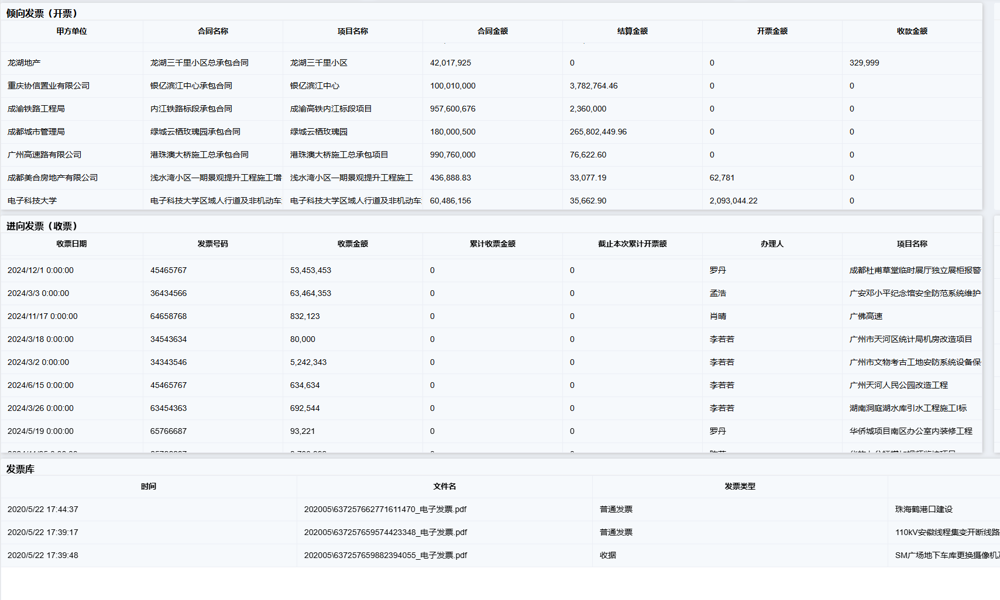Select the 收款金额 column header
The height and width of the screenshot is (600, 1000).
pyautogui.click(x=911, y=31)
